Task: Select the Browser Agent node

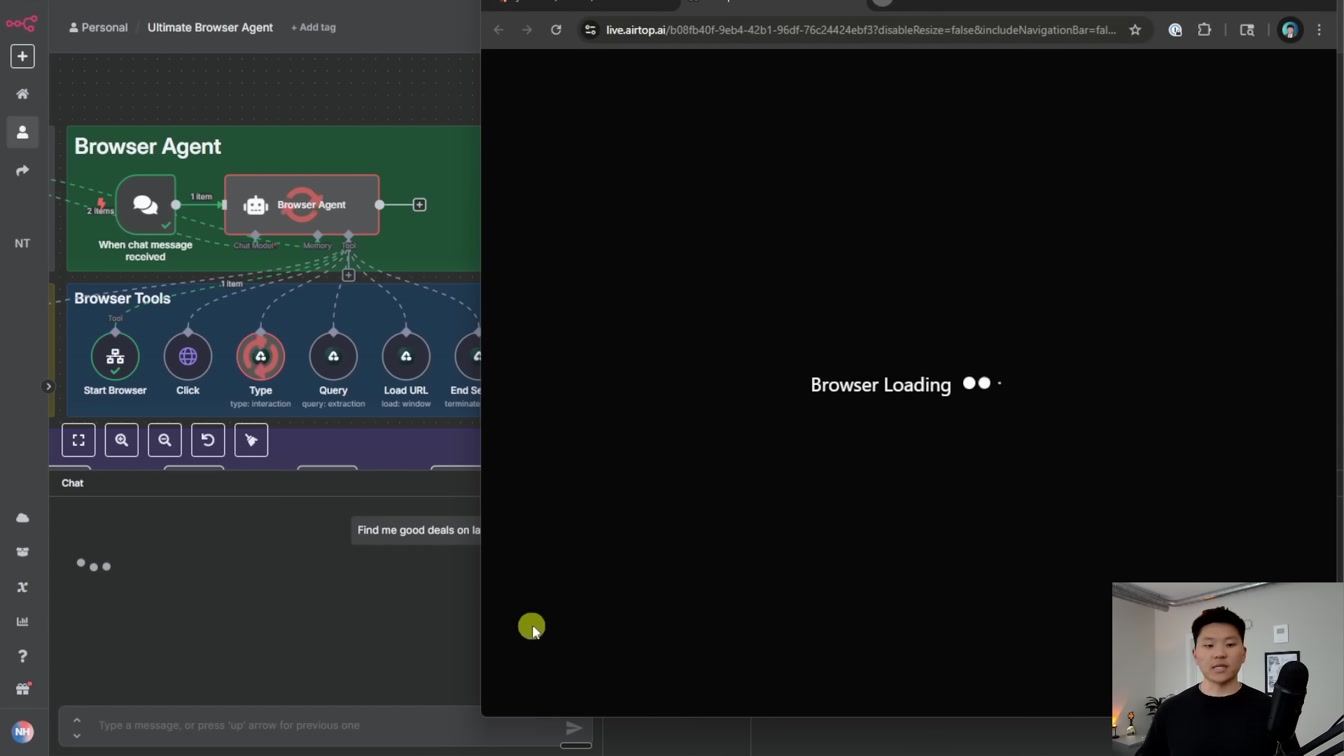Action: pos(302,205)
